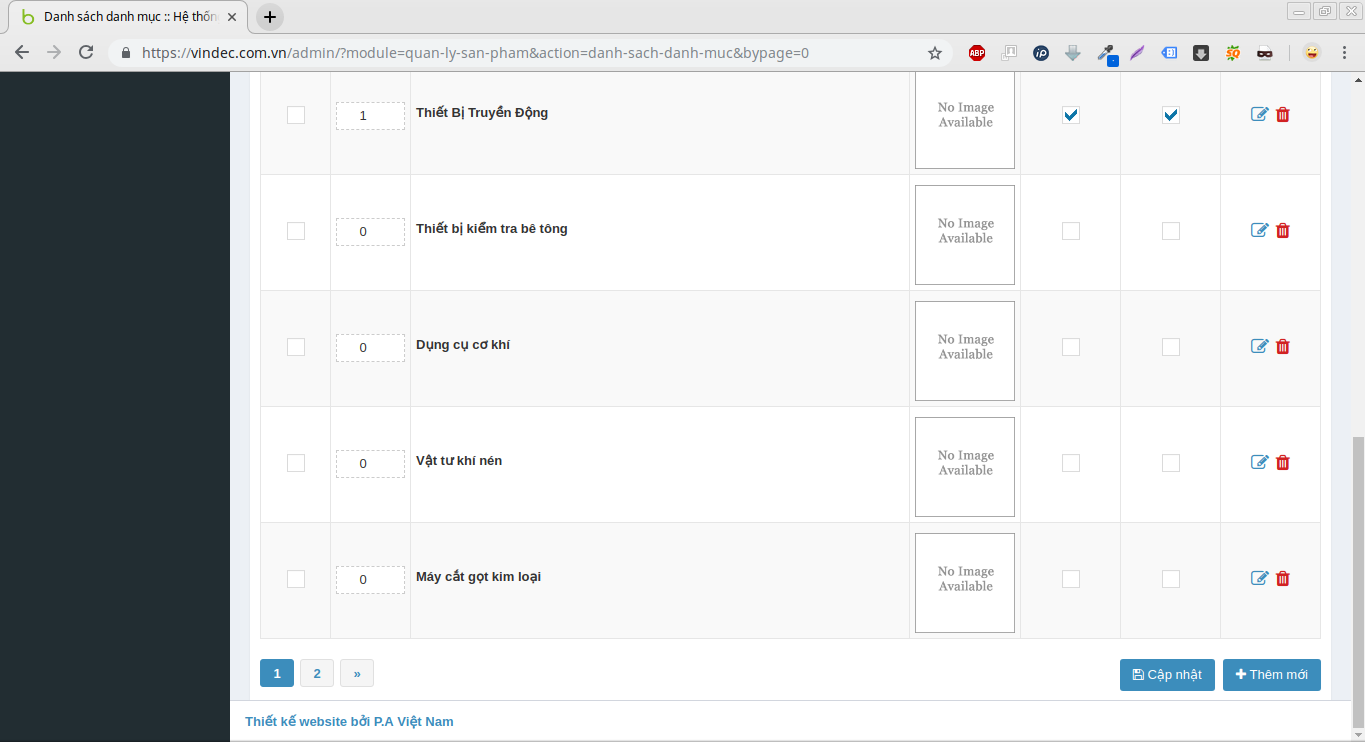Bookmark this page with the star icon
1365x742 pixels.
[x=935, y=53]
